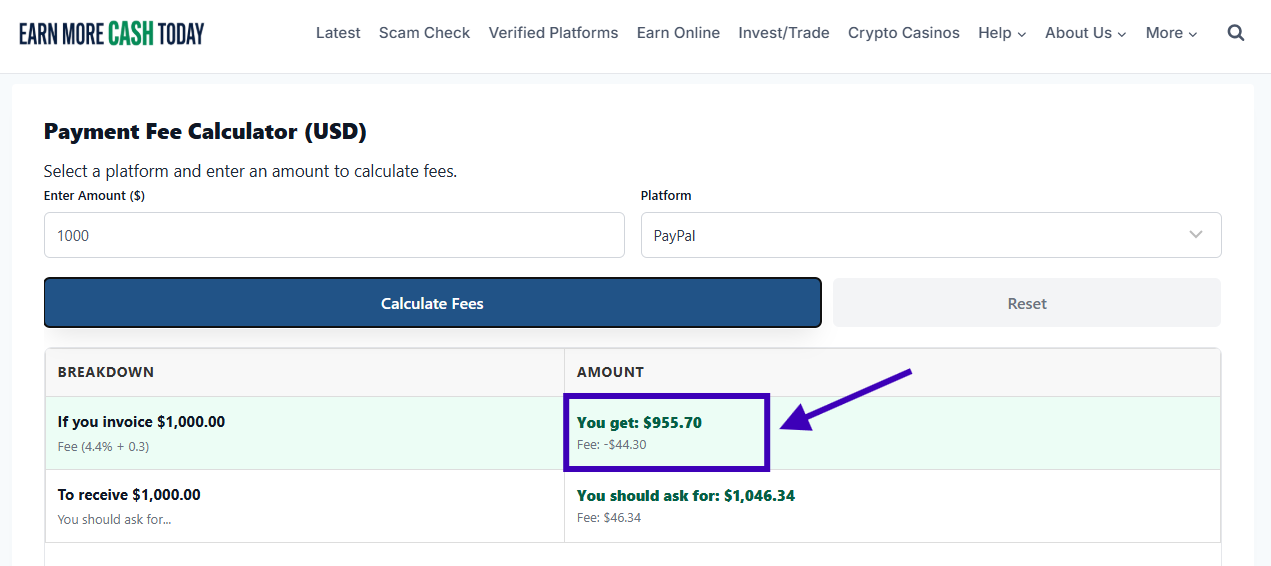Click the 'If you invoice $1,000.00' row label

(x=141, y=422)
